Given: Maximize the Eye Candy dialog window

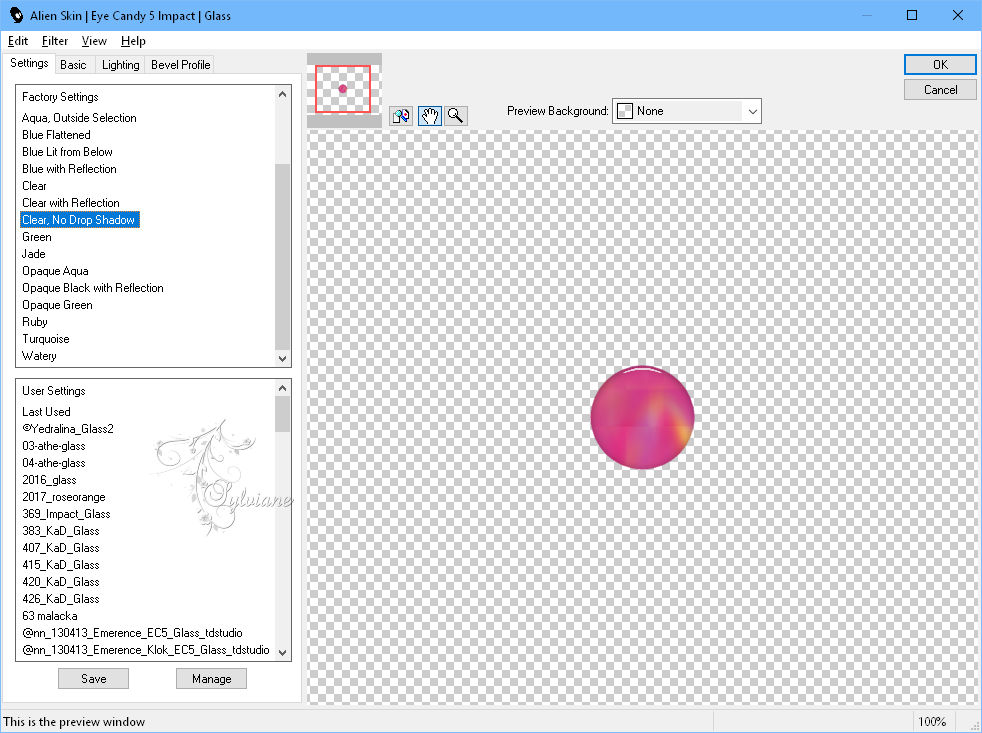Looking at the screenshot, I should pyautogui.click(x=912, y=15).
